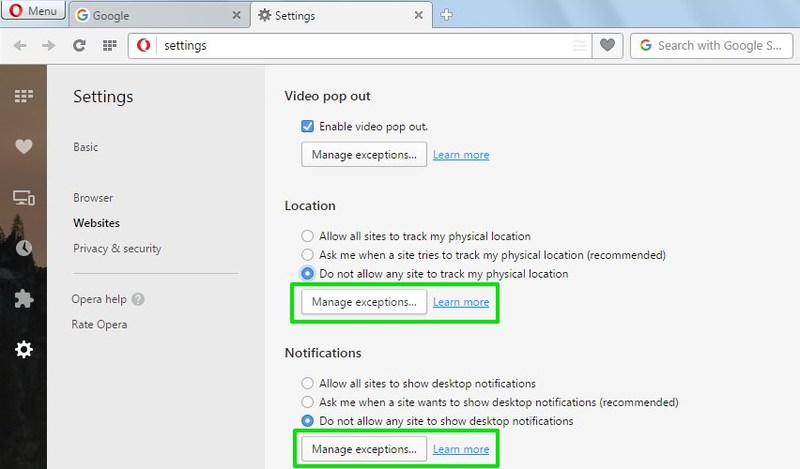Screen dimensions: 800x469
Task: Open Learn more for Notifications
Action: pyautogui.click(x=461, y=449)
